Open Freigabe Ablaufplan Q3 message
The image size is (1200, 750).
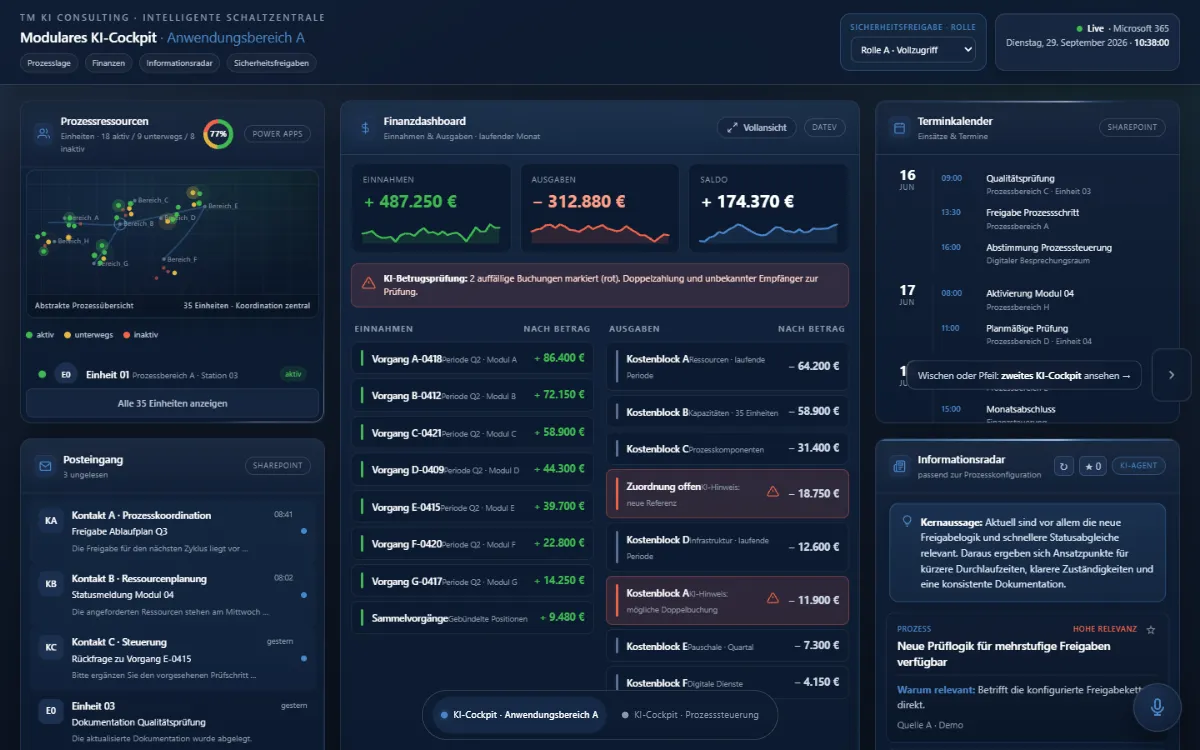pyautogui.click(x=172, y=531)
